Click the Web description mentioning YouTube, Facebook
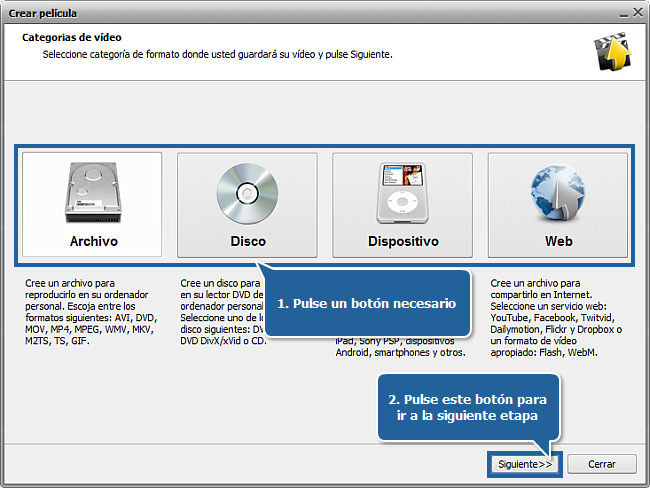Viewport: 650px width, 488px height. pyautogui.click(x=556, y=318)
